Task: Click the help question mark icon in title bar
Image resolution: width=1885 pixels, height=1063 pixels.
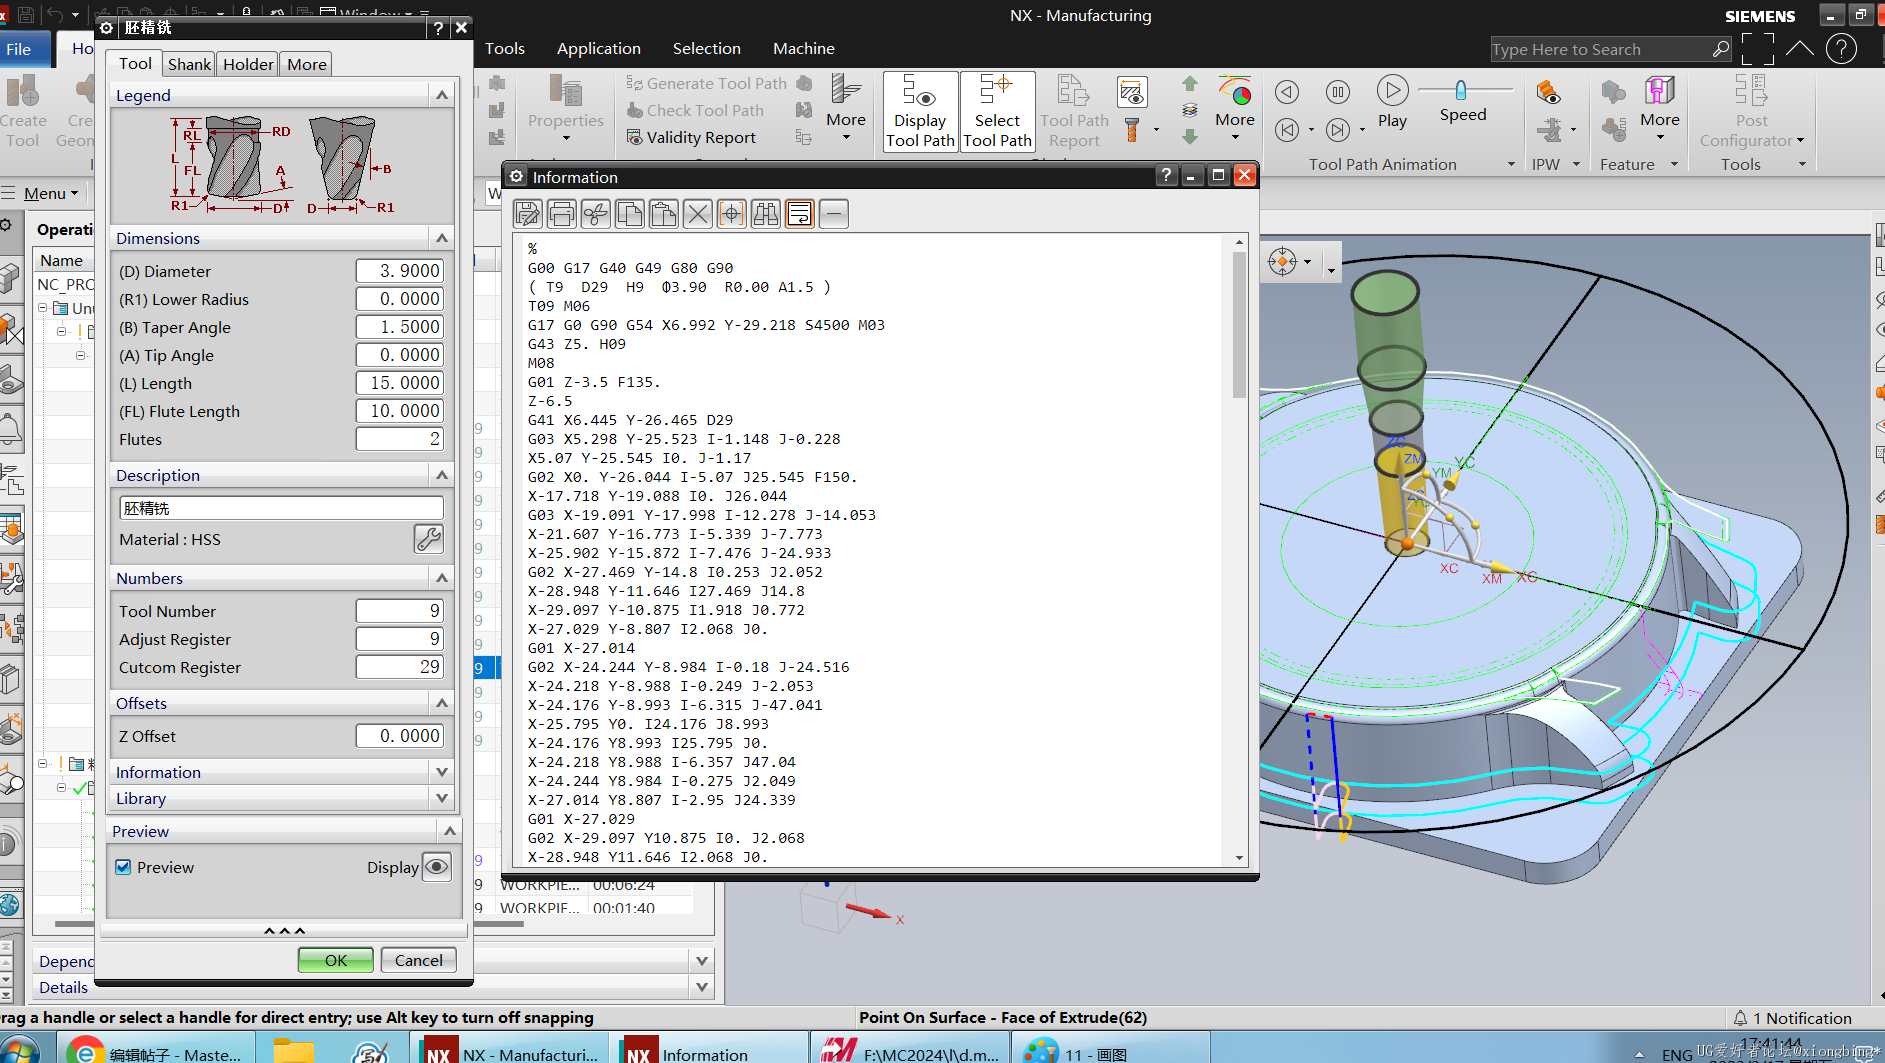Action: (x=1841, y=48)
